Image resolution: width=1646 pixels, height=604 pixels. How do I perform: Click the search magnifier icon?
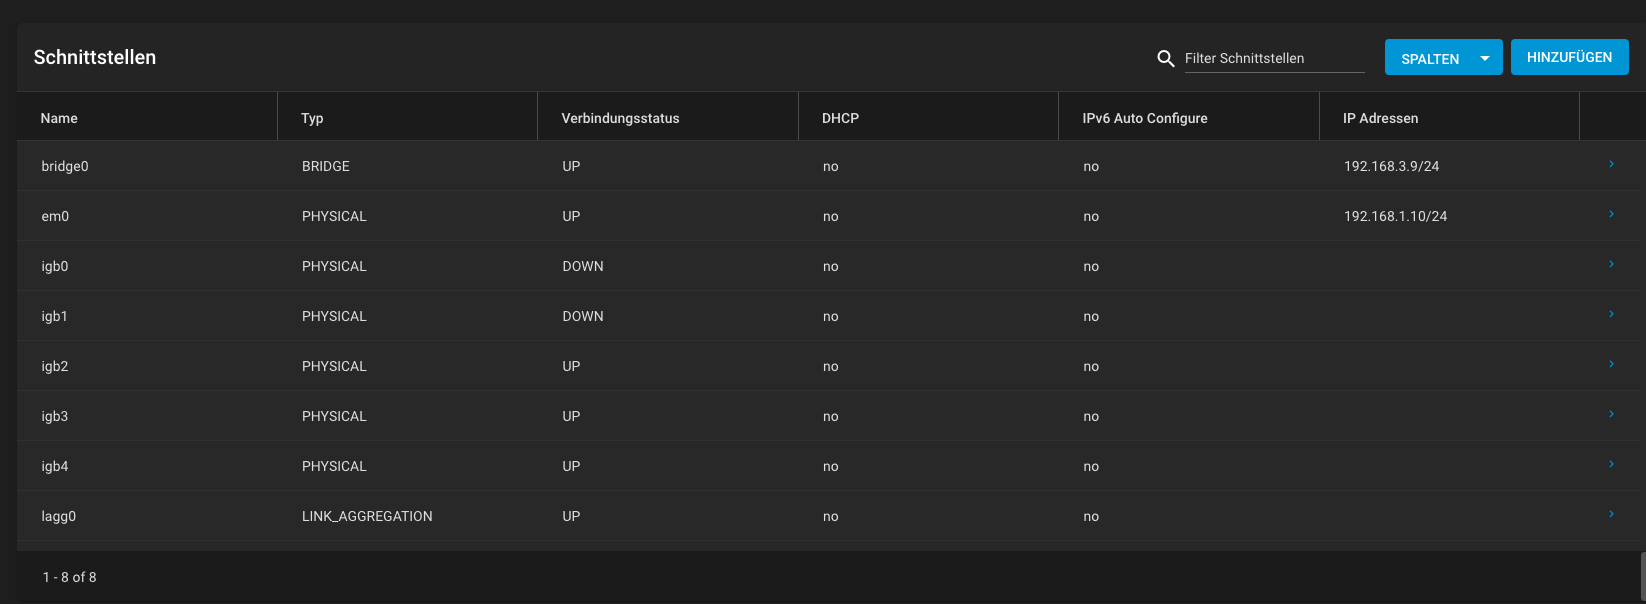point(1165,59)
